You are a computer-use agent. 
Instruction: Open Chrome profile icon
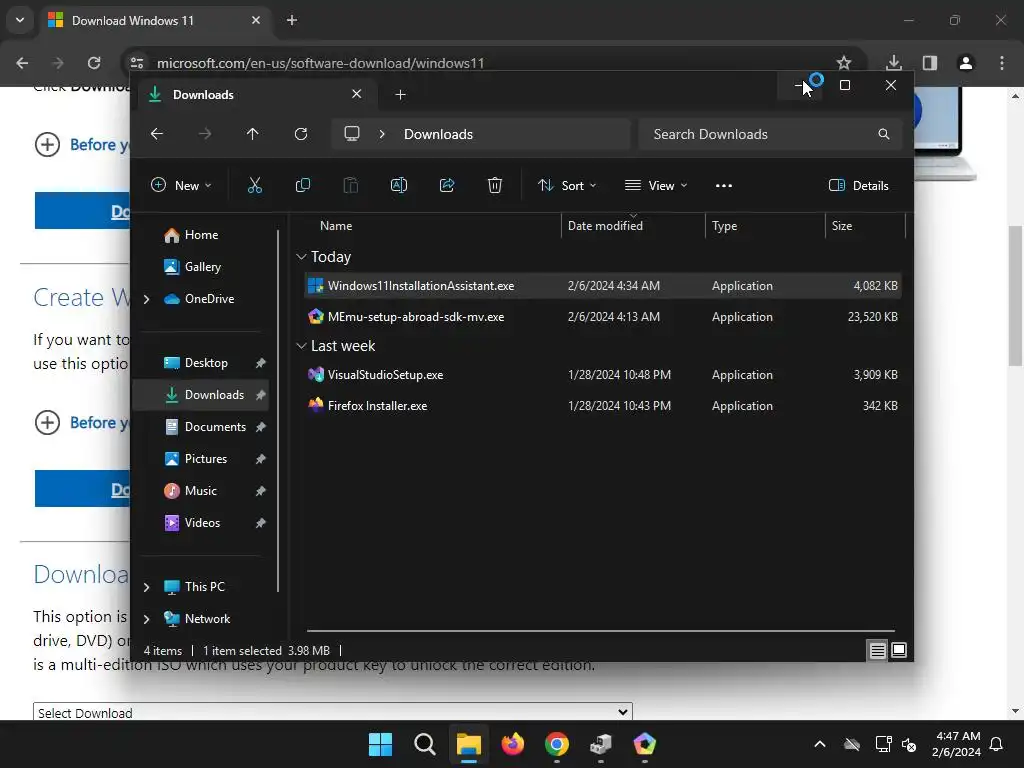965,63
